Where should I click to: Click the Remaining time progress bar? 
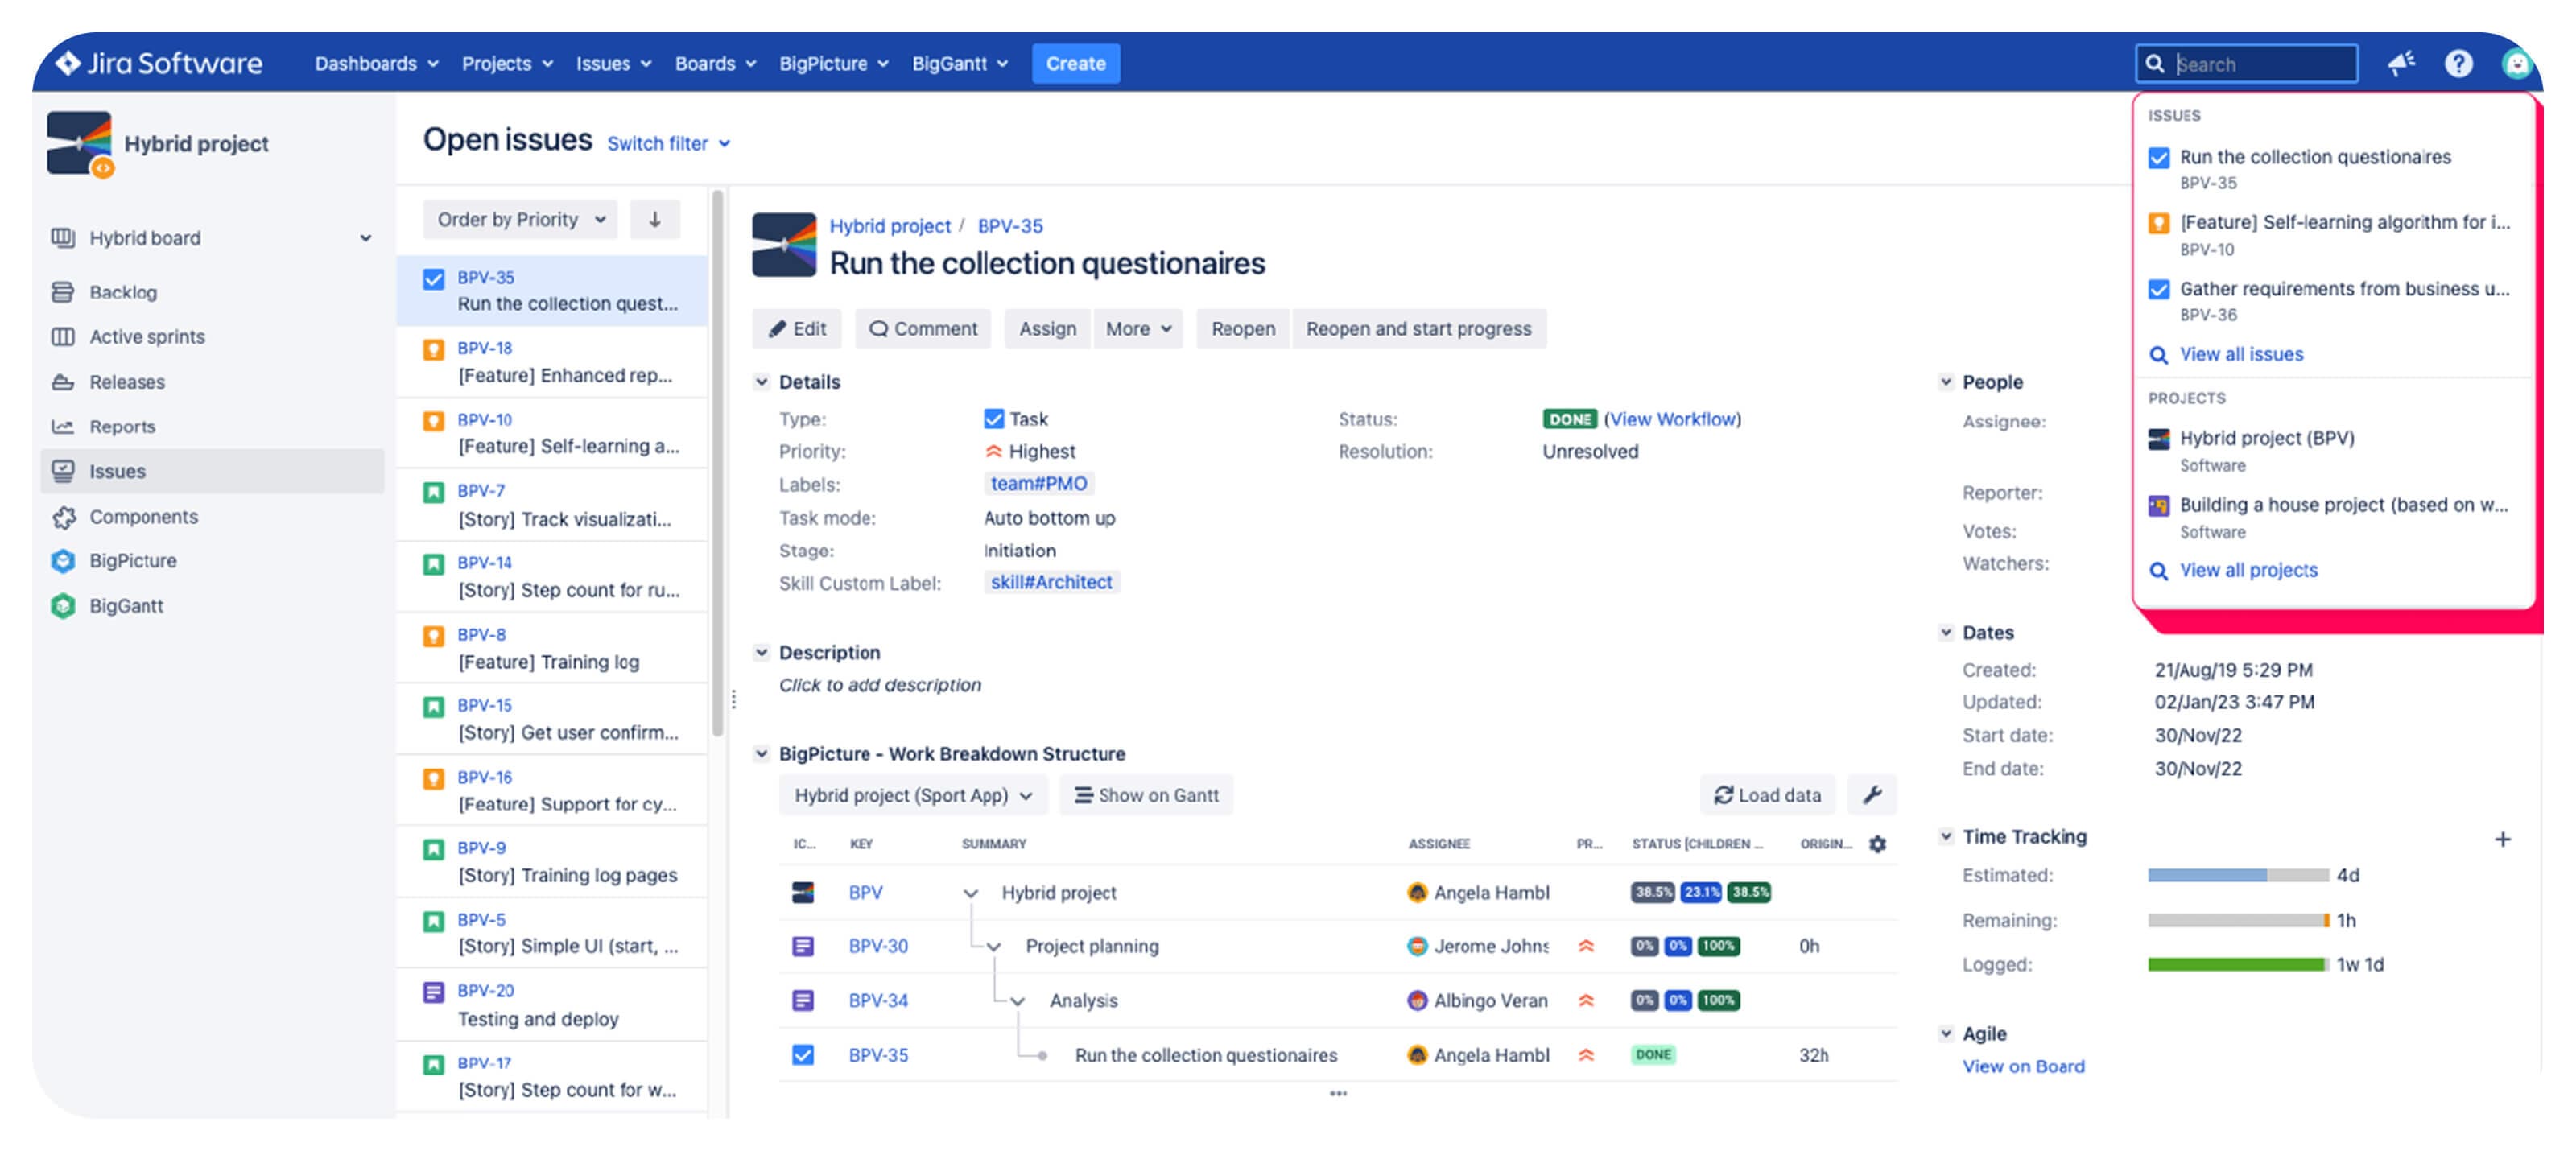2238,921
